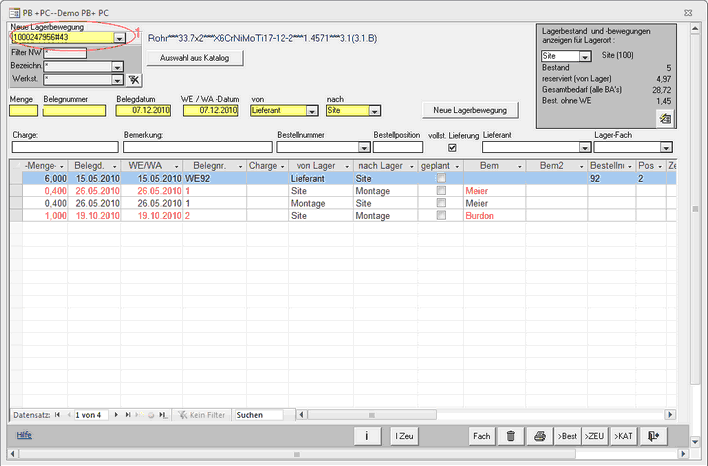Screen dimensions: 708x466
Task: Open the 'nach' Site dropdown
Action: tap(373, 111)
